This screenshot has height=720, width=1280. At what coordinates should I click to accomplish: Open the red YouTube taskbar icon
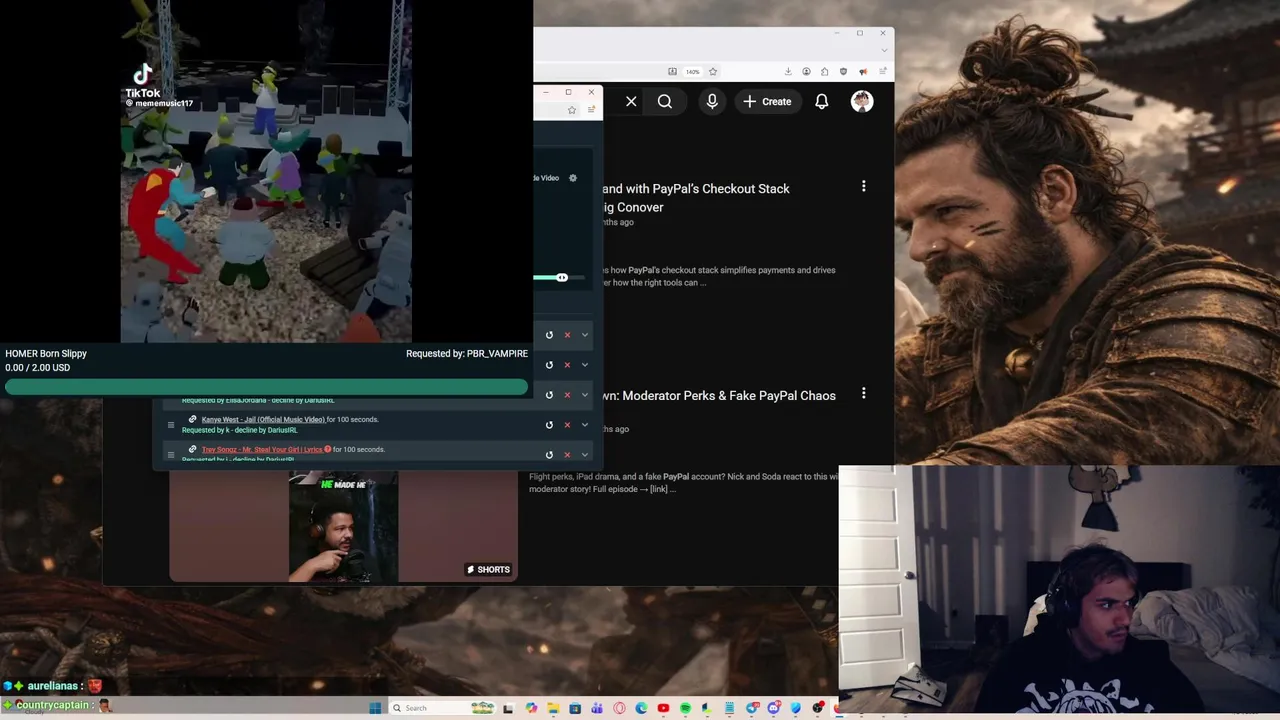[663, 708]
